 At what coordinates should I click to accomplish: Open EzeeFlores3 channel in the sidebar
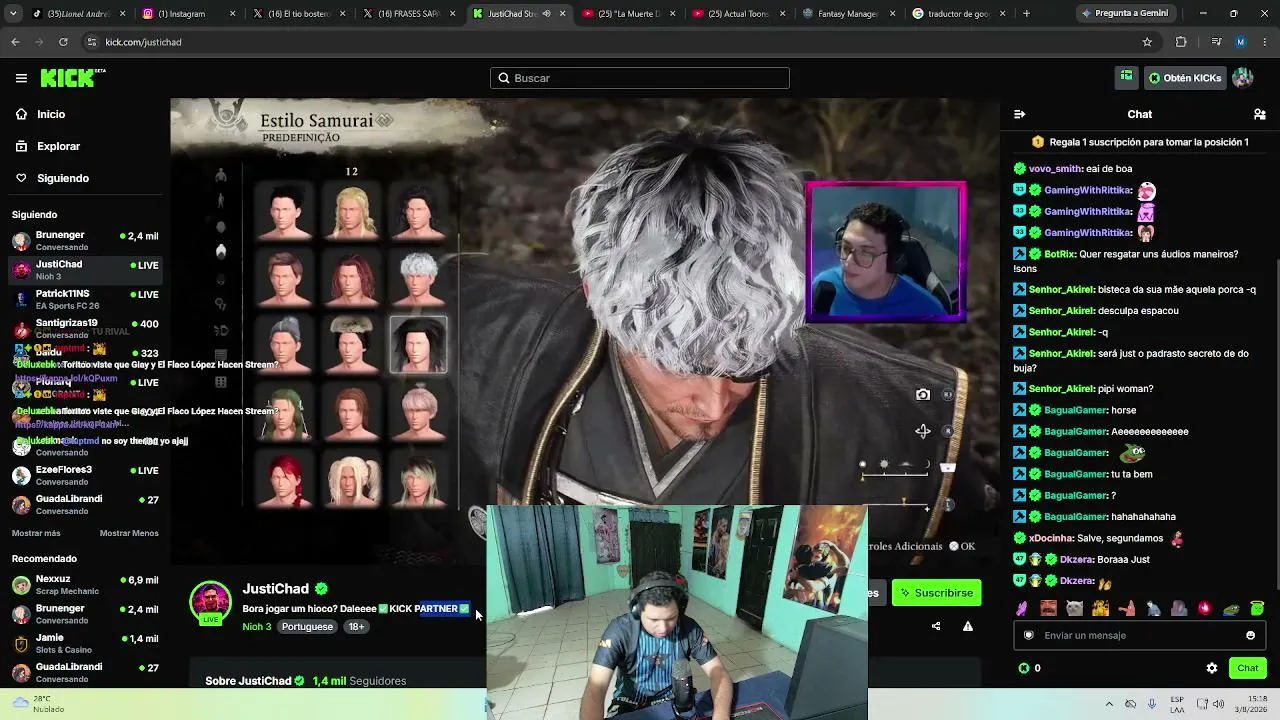(x=85, y=475)
